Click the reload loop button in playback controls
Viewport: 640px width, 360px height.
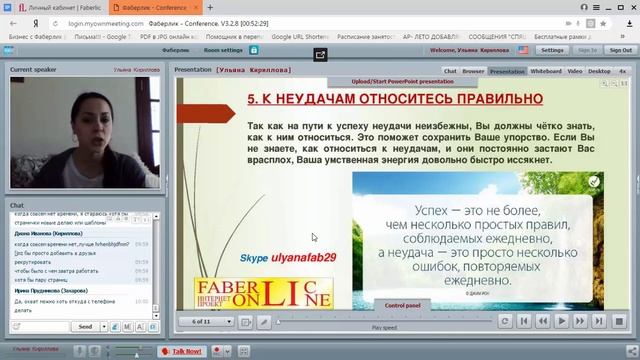pyautogui.click(x=505, y=321)
